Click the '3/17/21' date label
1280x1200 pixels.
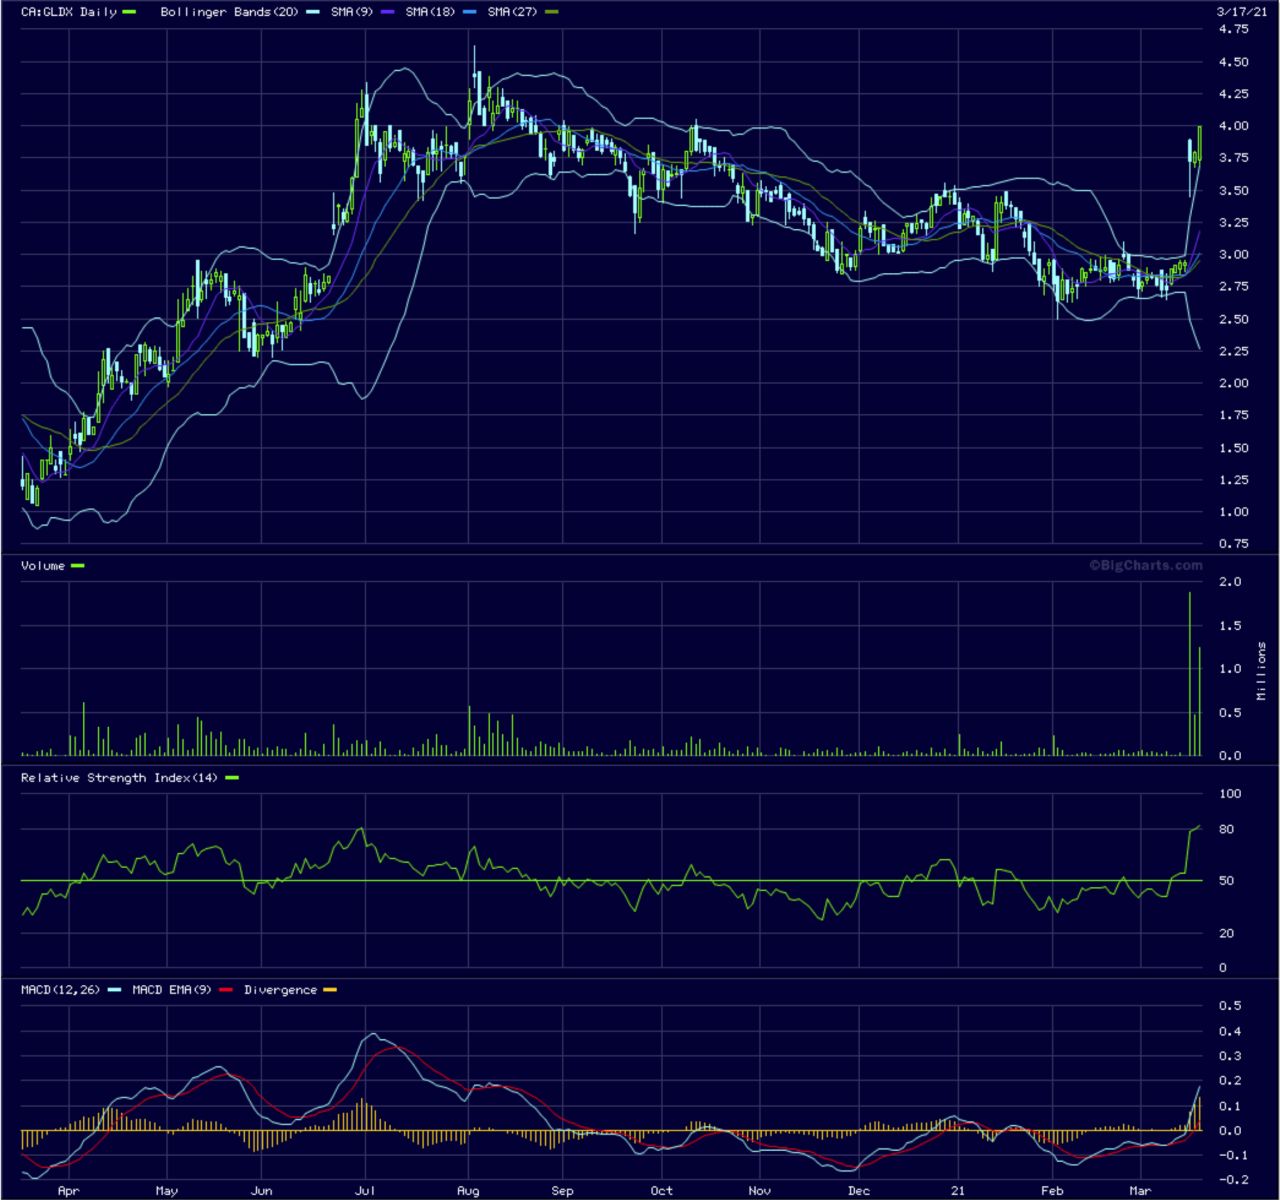[1241, 11]
